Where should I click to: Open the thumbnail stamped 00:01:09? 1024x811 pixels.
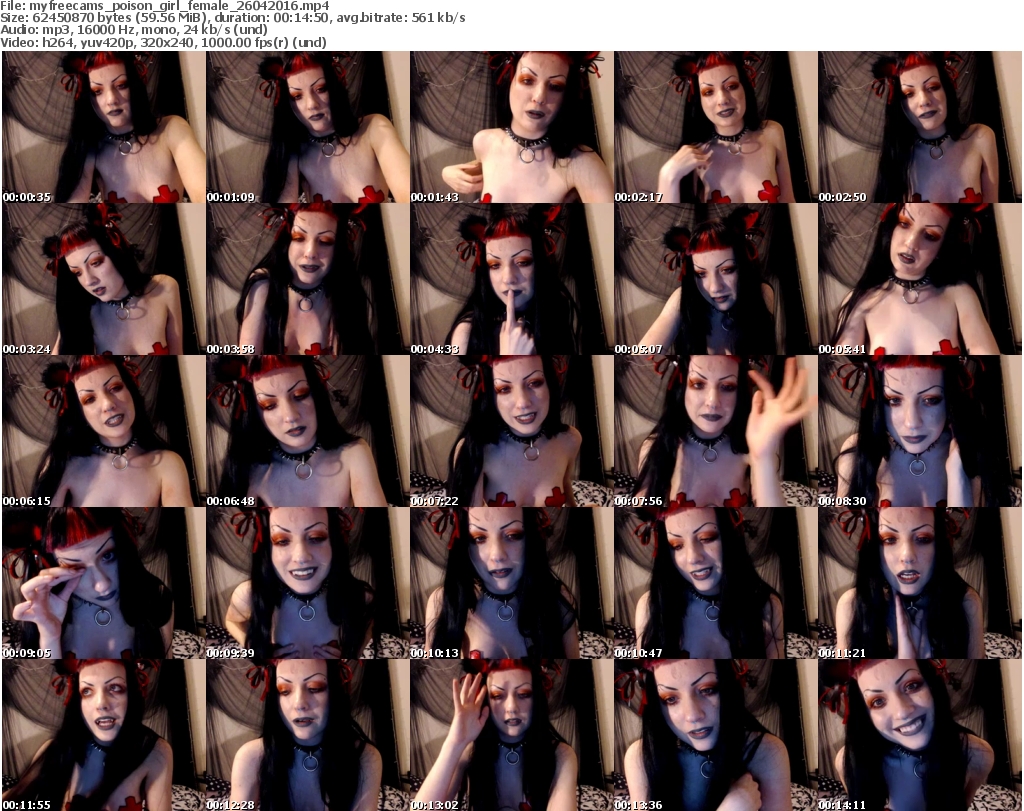coord(308,127)
